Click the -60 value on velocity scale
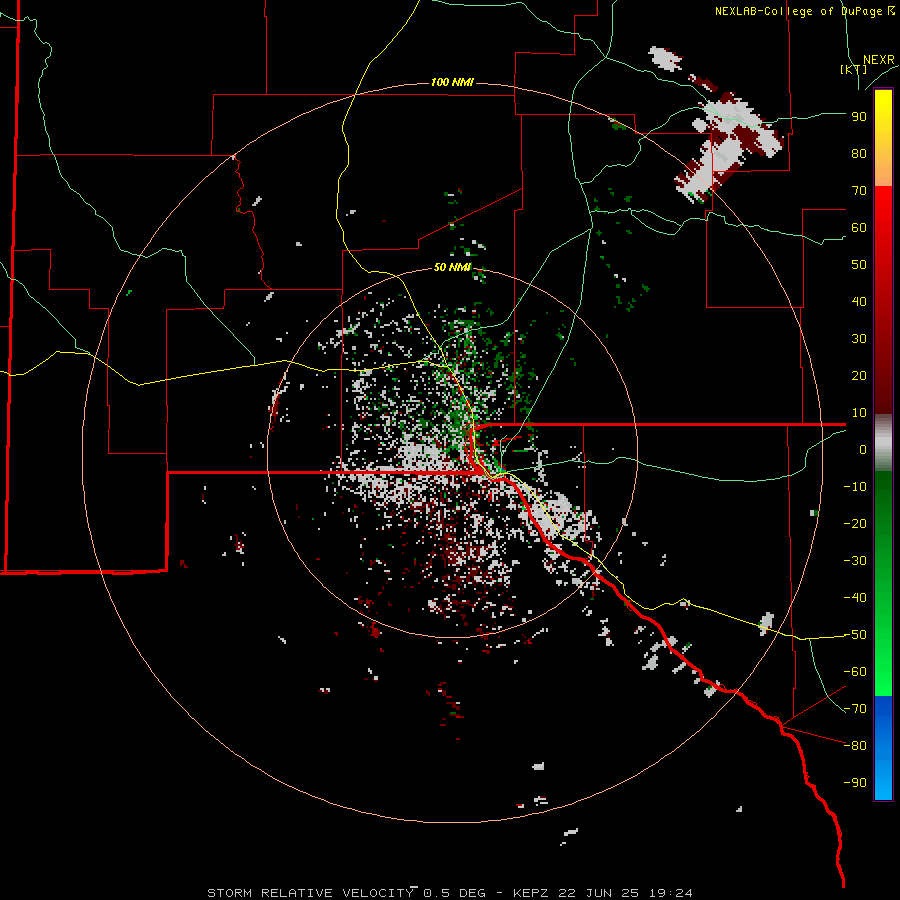 (x=855, y=672)
